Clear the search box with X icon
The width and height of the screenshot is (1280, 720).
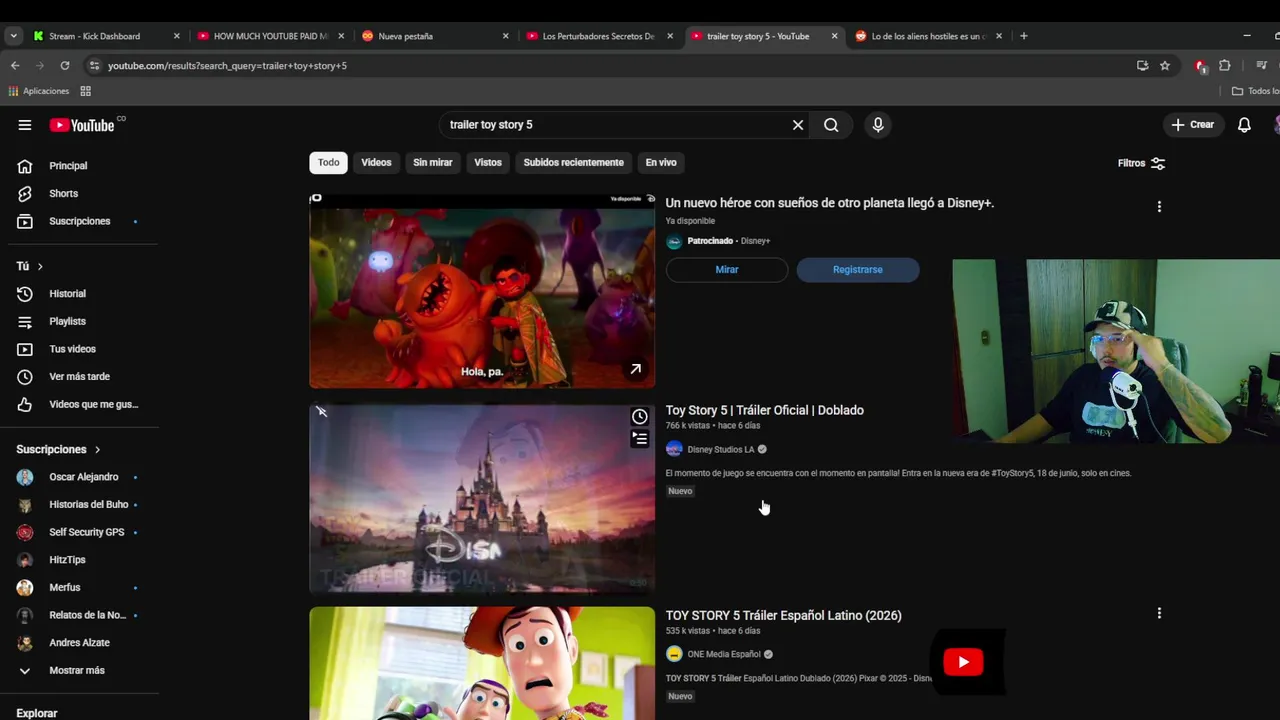[798, 125]
